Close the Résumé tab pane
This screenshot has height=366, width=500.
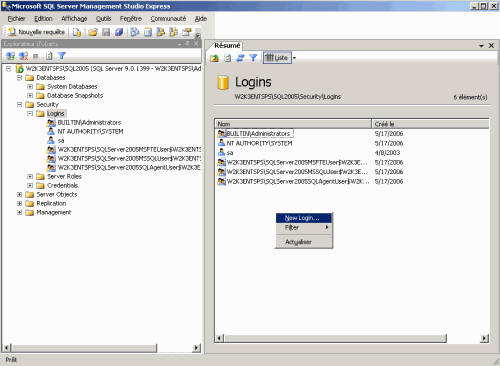click(x=491, y=45)
